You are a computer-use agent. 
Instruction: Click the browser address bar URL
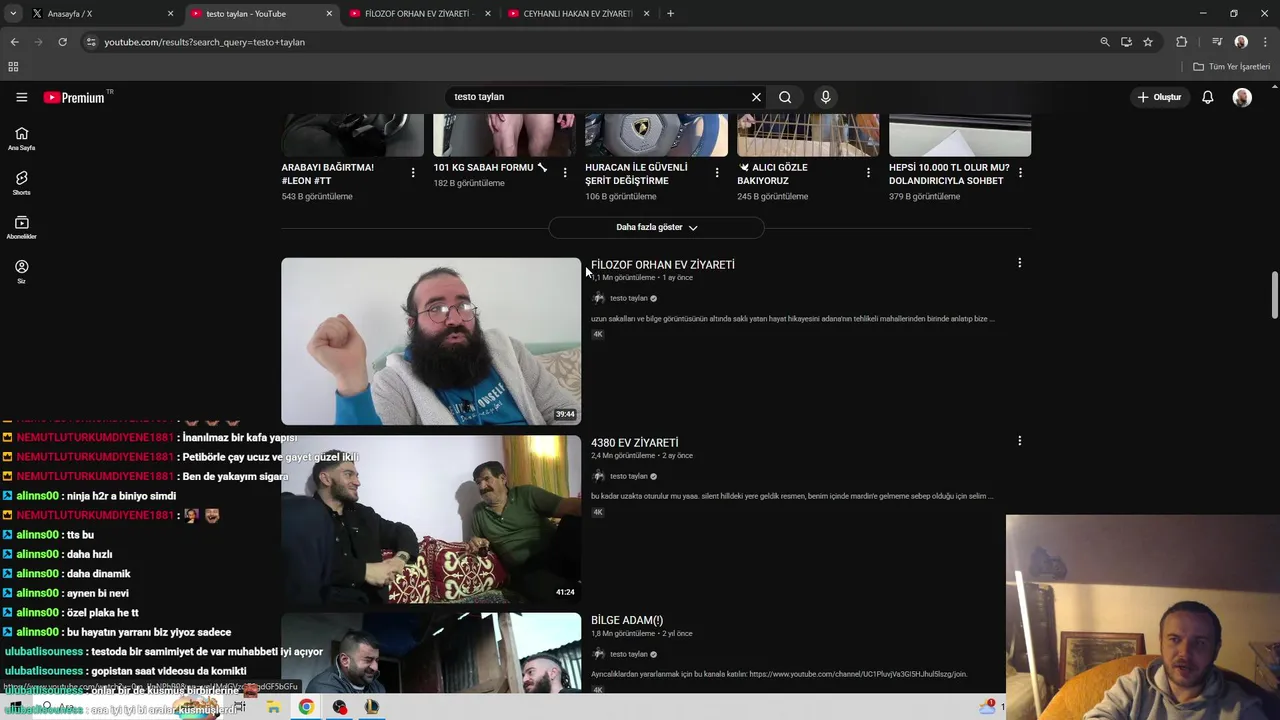[x=204, y=42]
